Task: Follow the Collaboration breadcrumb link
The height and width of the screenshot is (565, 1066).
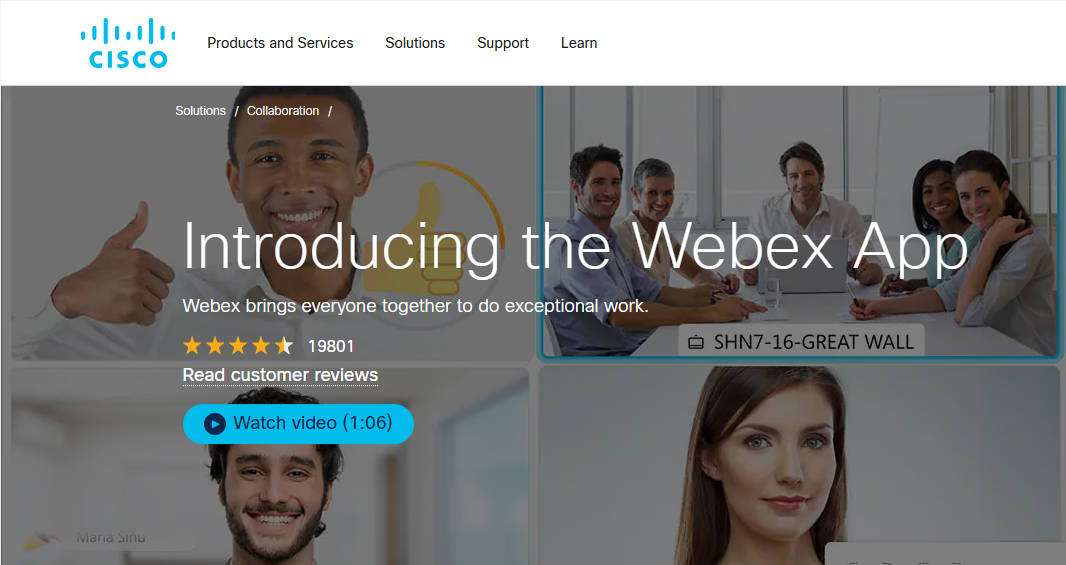Action: (x=282, y=111)
